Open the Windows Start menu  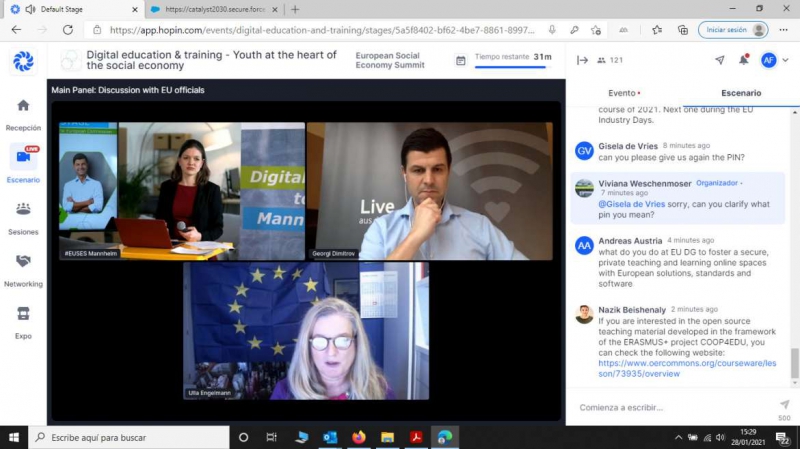pos(14,437)
